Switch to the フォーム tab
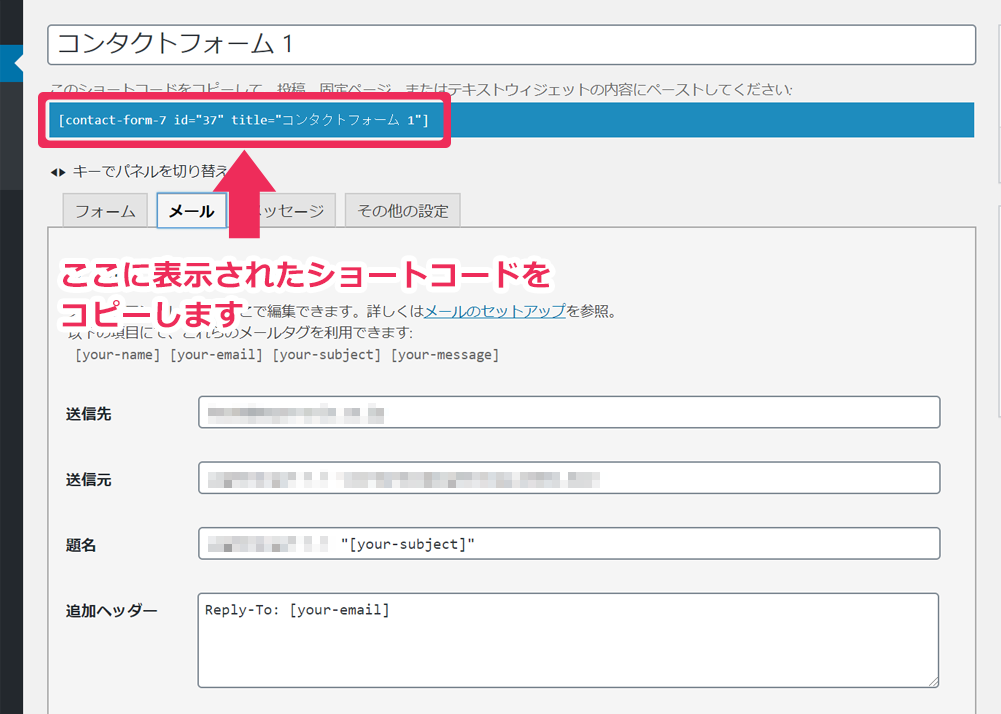Image resolution: width=1001 pixels, height=714 pixels. [105, 211]
